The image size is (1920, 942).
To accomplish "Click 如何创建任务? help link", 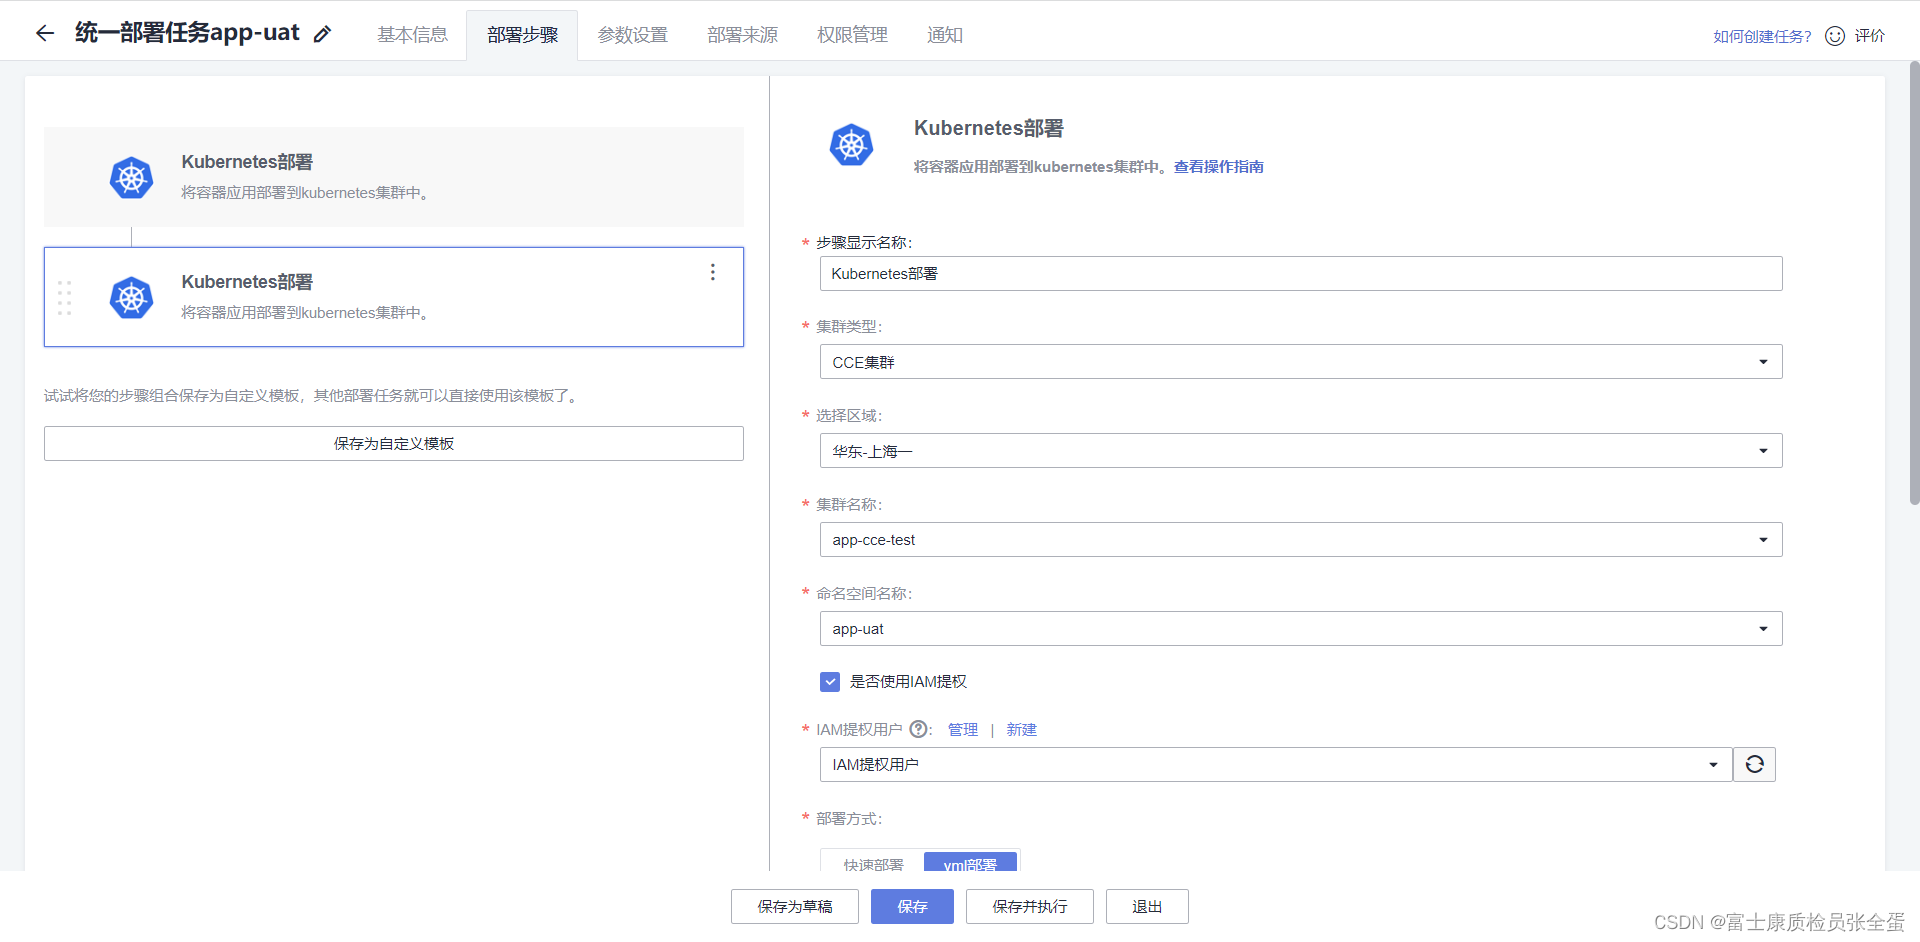I will 1762,36.
